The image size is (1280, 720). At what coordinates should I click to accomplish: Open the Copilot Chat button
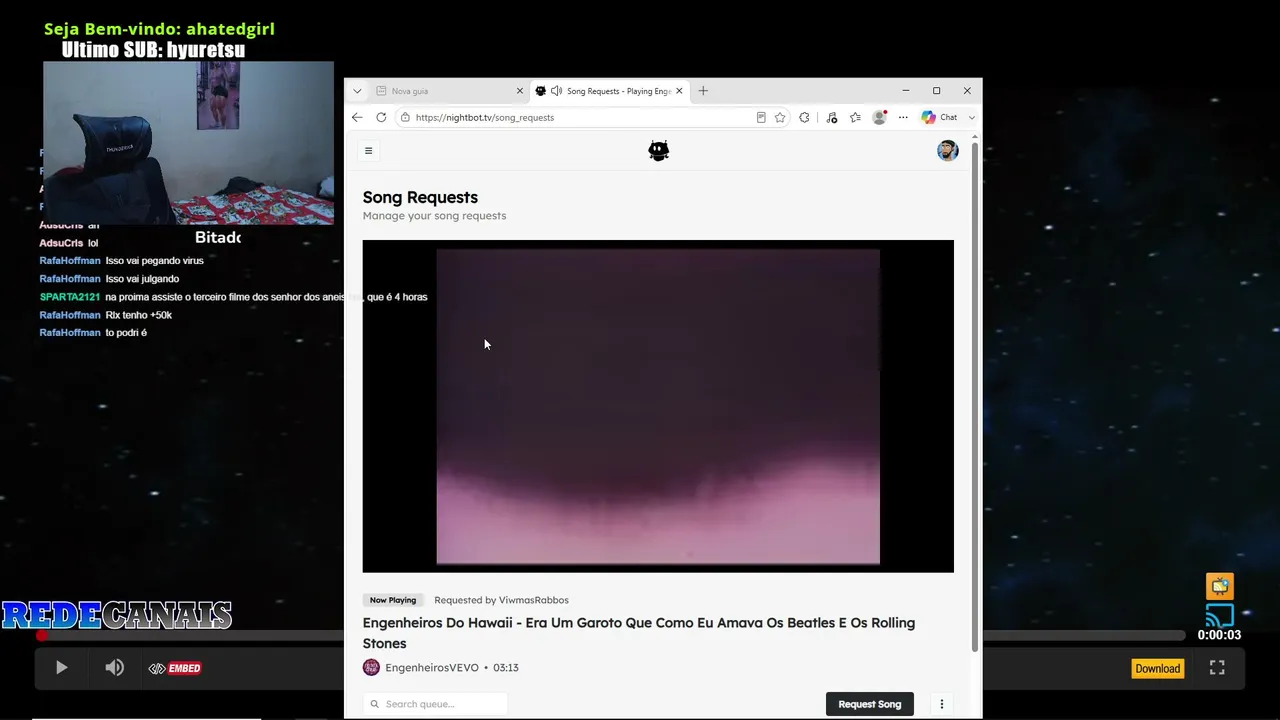tap(939, 117)
